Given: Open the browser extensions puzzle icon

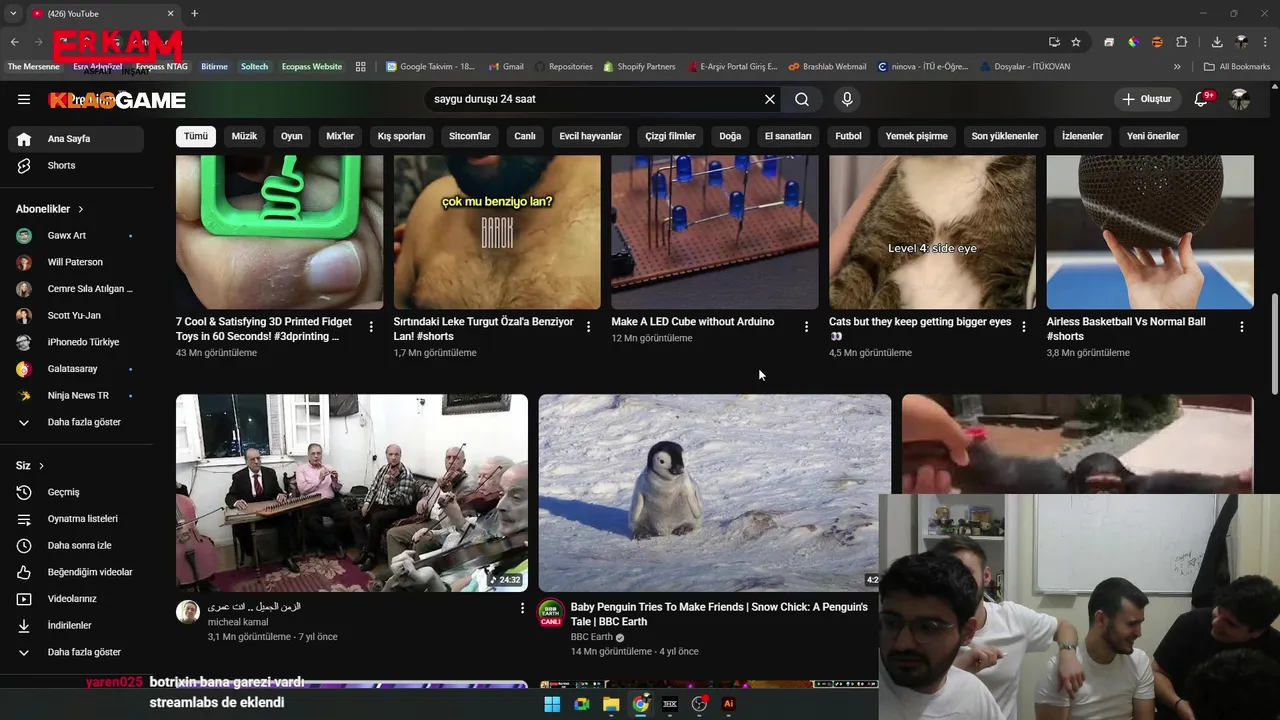Looking at the screenshot, I should pyautogui.click(x=1182, y=42).
